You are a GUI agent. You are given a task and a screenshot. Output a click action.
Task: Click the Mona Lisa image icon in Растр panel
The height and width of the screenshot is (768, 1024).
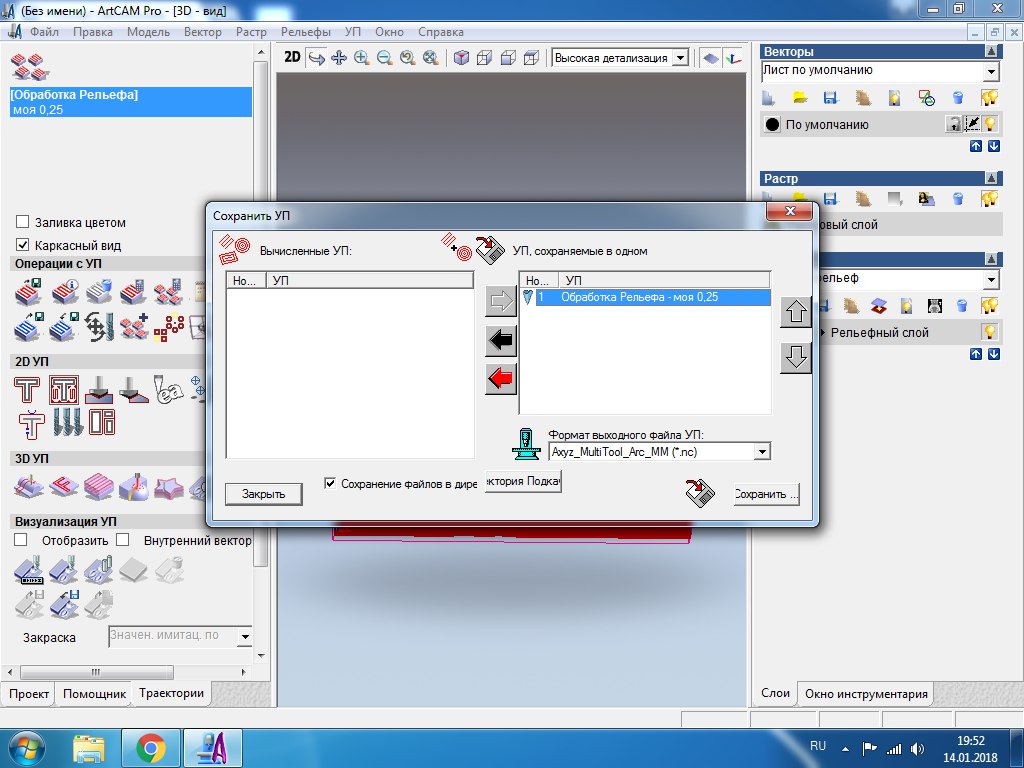(926, 199)
